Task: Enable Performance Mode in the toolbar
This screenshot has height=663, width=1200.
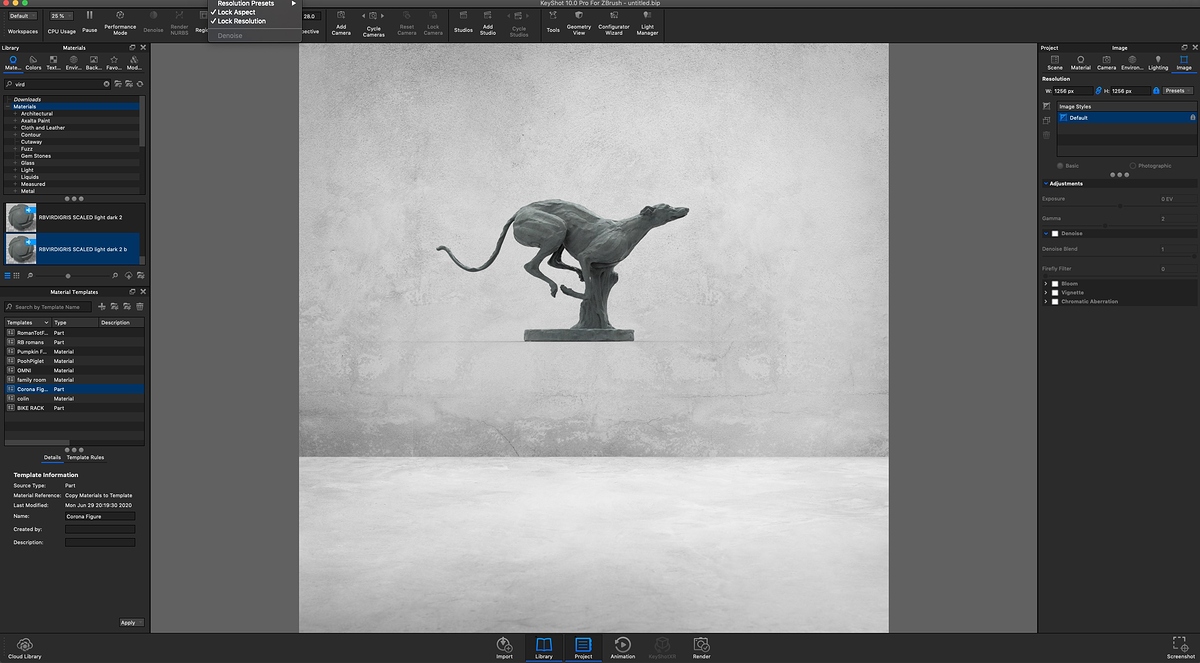Action: pos(120,22)
